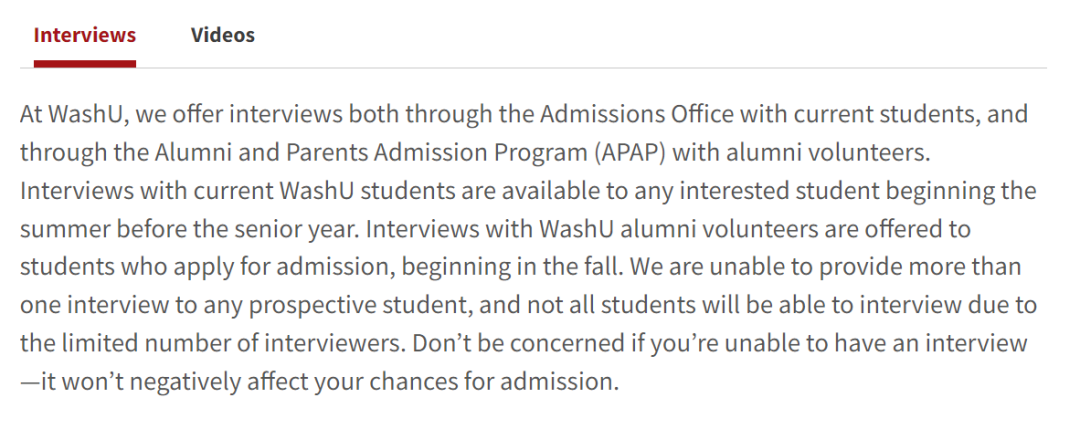Select the Interviews tab
The image size is (1080, 429).
click(x=84, y=35)
